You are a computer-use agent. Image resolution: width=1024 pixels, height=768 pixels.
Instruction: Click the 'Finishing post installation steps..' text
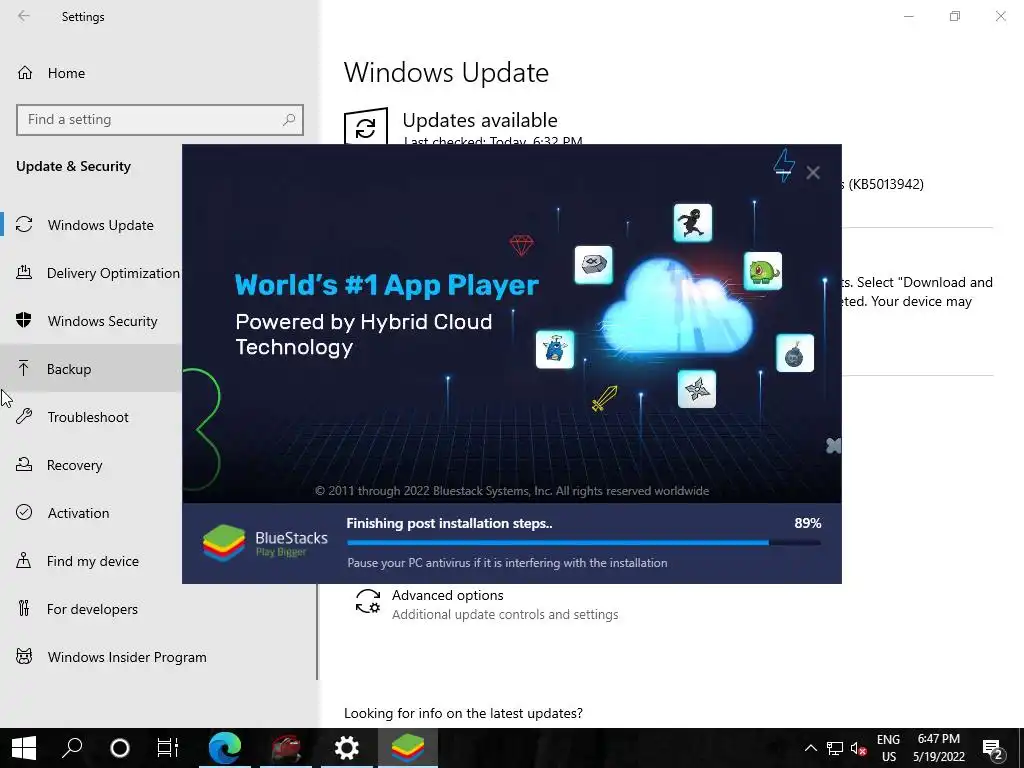pos(449,523)
